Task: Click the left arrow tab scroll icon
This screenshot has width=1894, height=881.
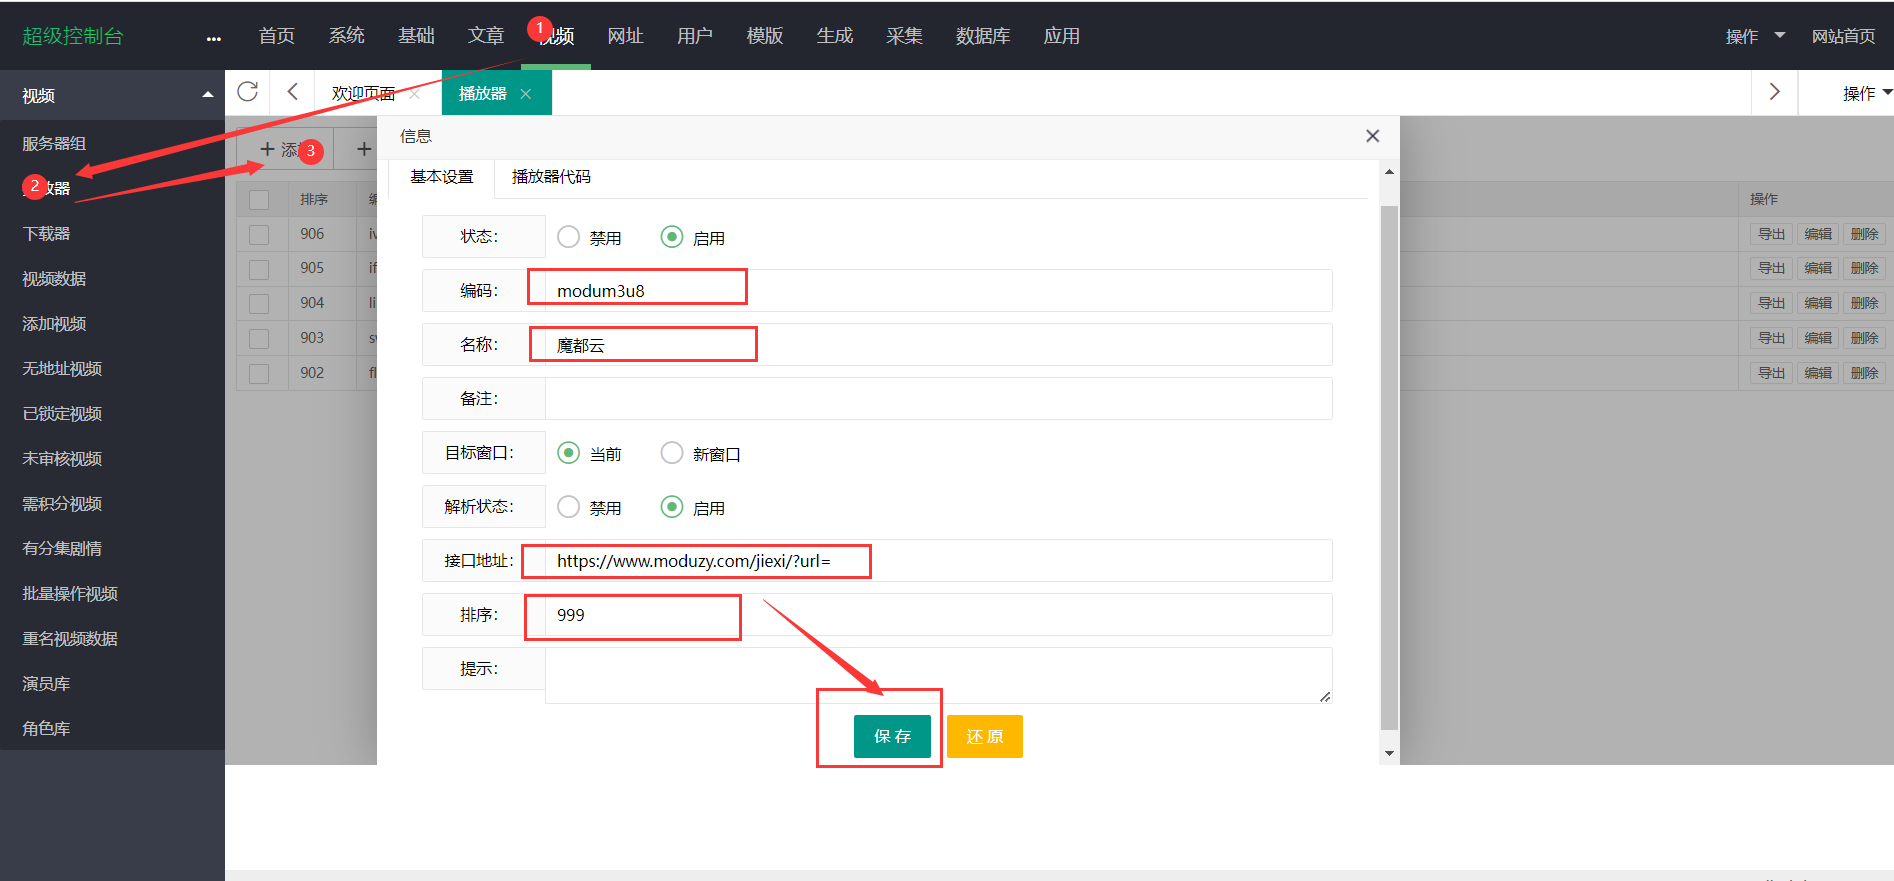Action: click(292, 92)
